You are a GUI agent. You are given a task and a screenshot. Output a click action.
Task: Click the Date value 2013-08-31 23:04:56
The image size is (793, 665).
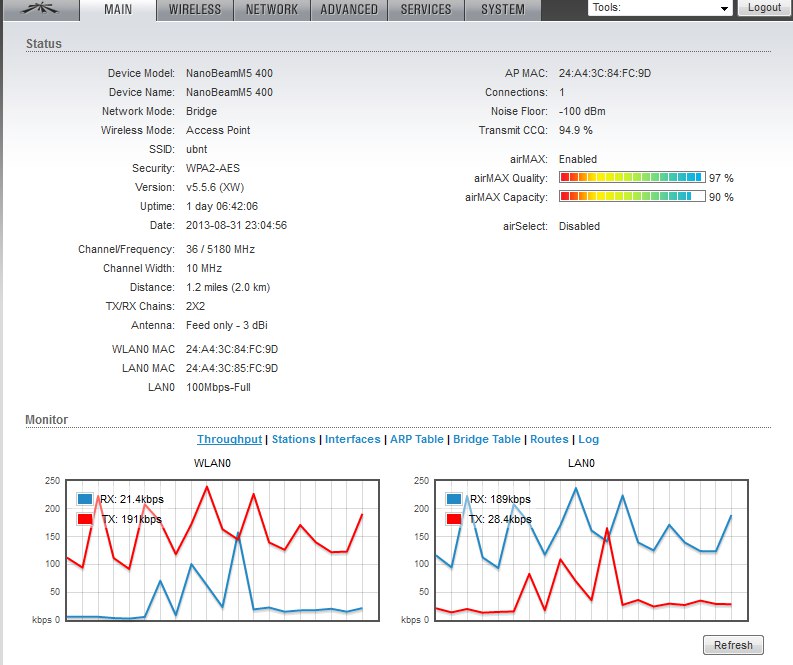point(236,225)
